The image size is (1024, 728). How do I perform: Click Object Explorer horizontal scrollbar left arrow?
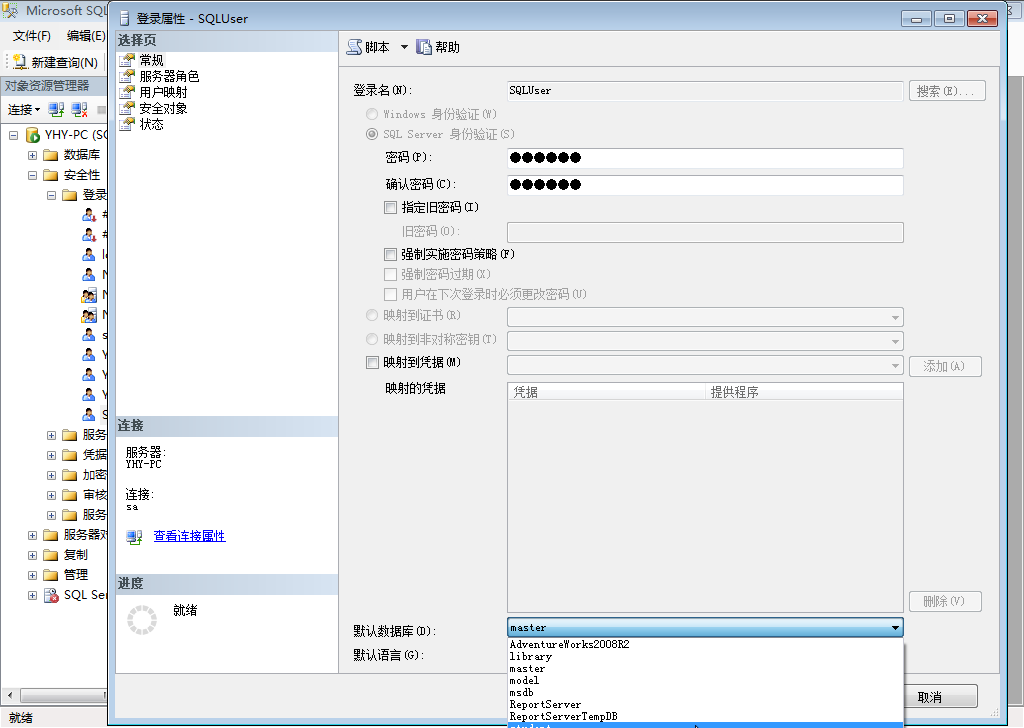point(9,695)
